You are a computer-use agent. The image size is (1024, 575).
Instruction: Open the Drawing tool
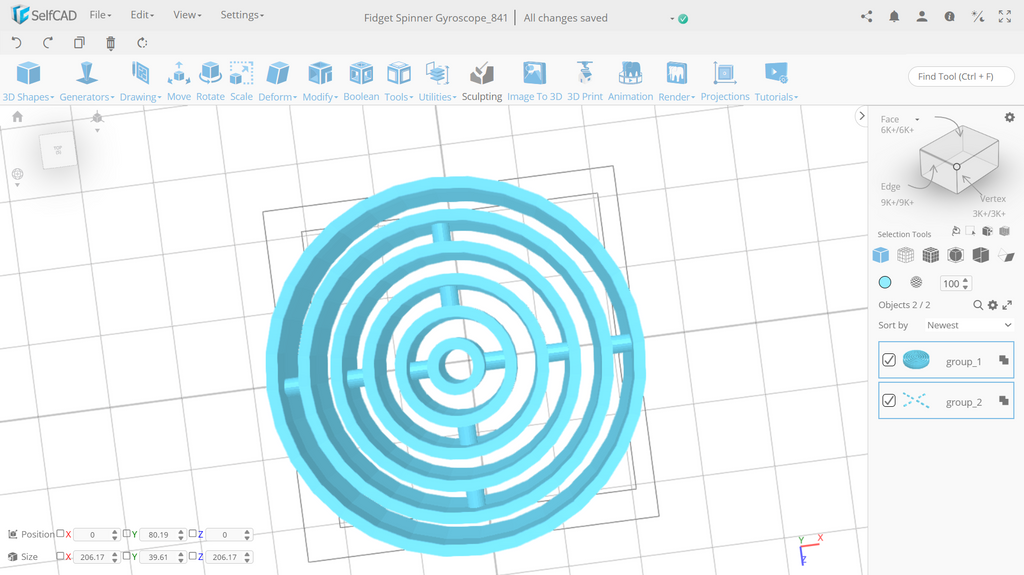(x=140, y=81)
